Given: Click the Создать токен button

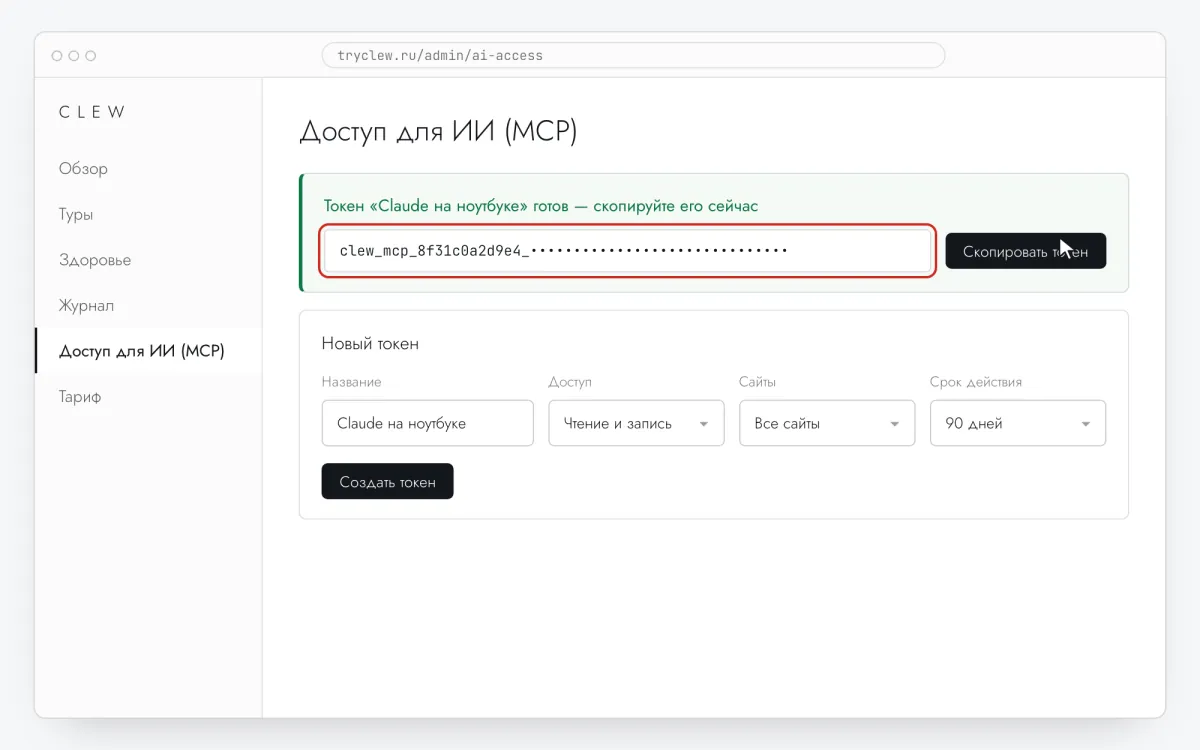Looking at the screenshot, I should point(387,481).
